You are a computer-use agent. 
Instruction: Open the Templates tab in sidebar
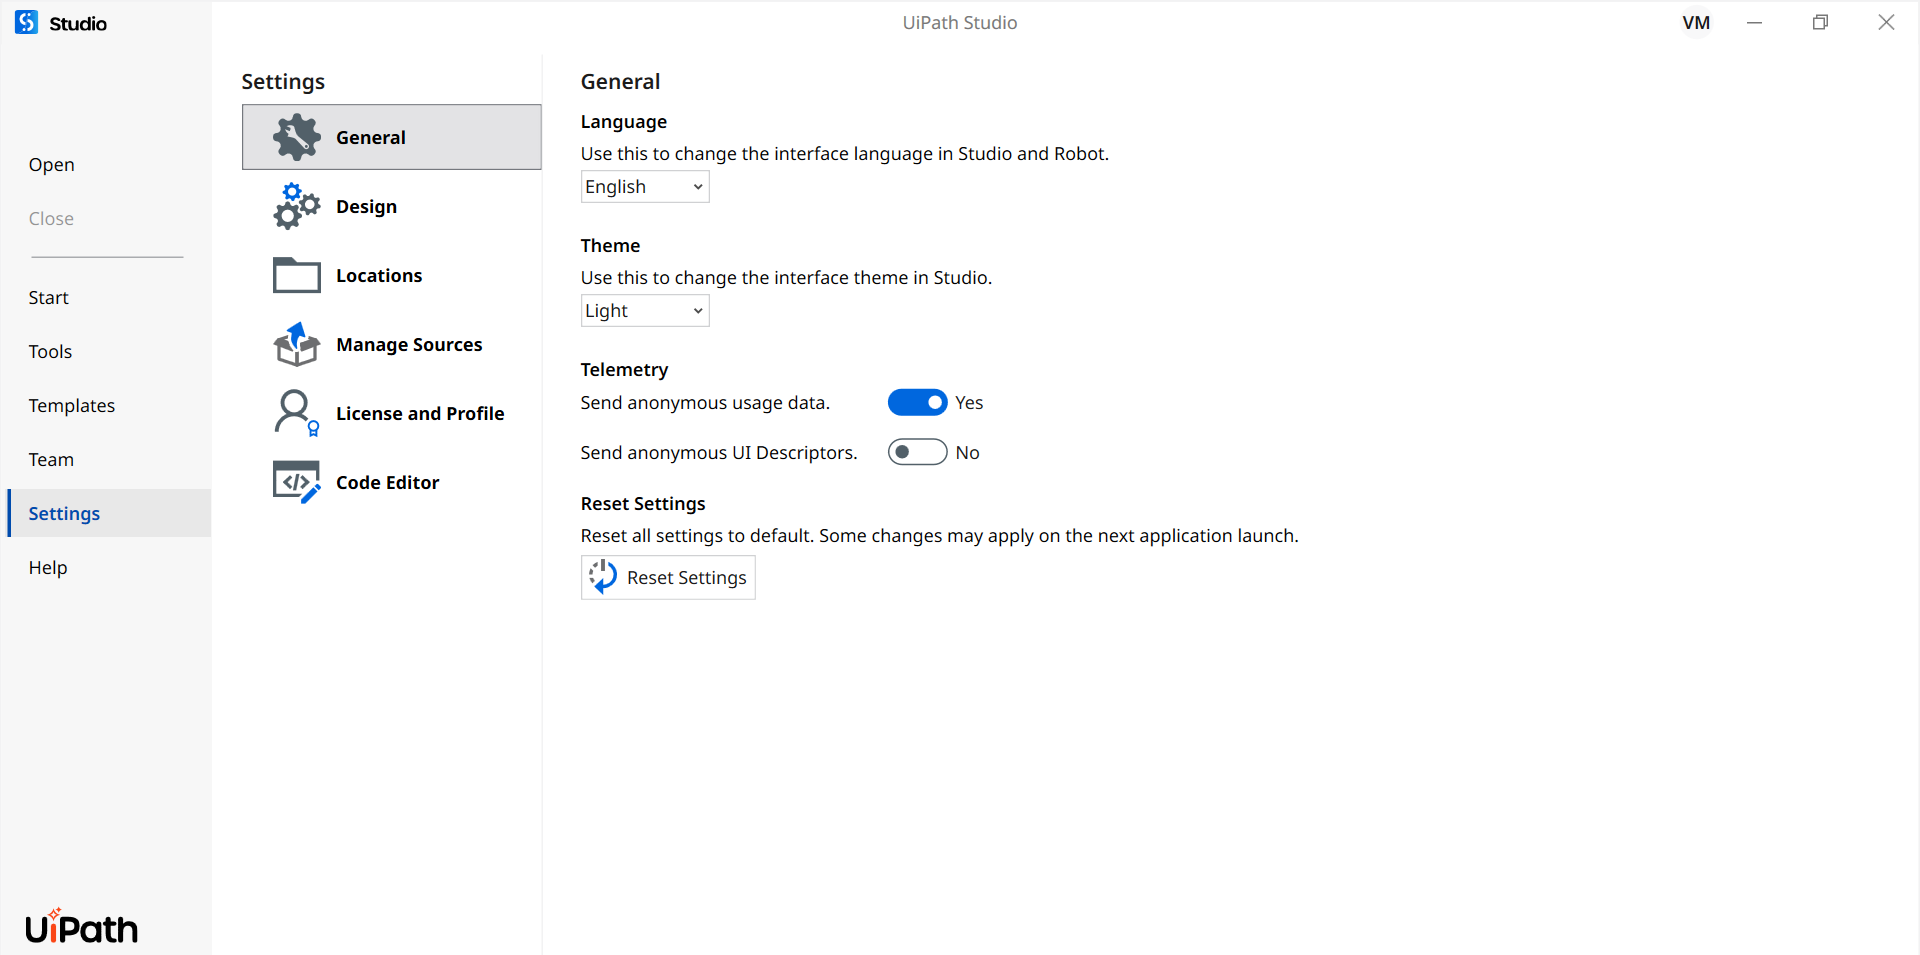coord(72,405)
